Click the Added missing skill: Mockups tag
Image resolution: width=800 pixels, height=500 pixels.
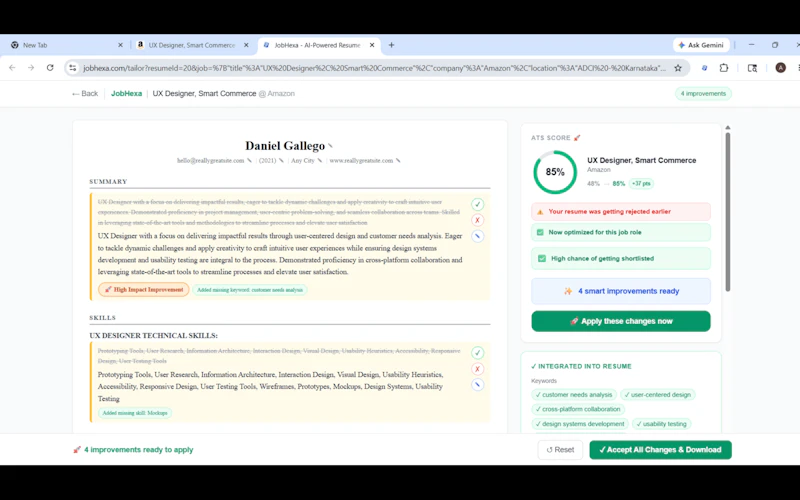[135, 413]
